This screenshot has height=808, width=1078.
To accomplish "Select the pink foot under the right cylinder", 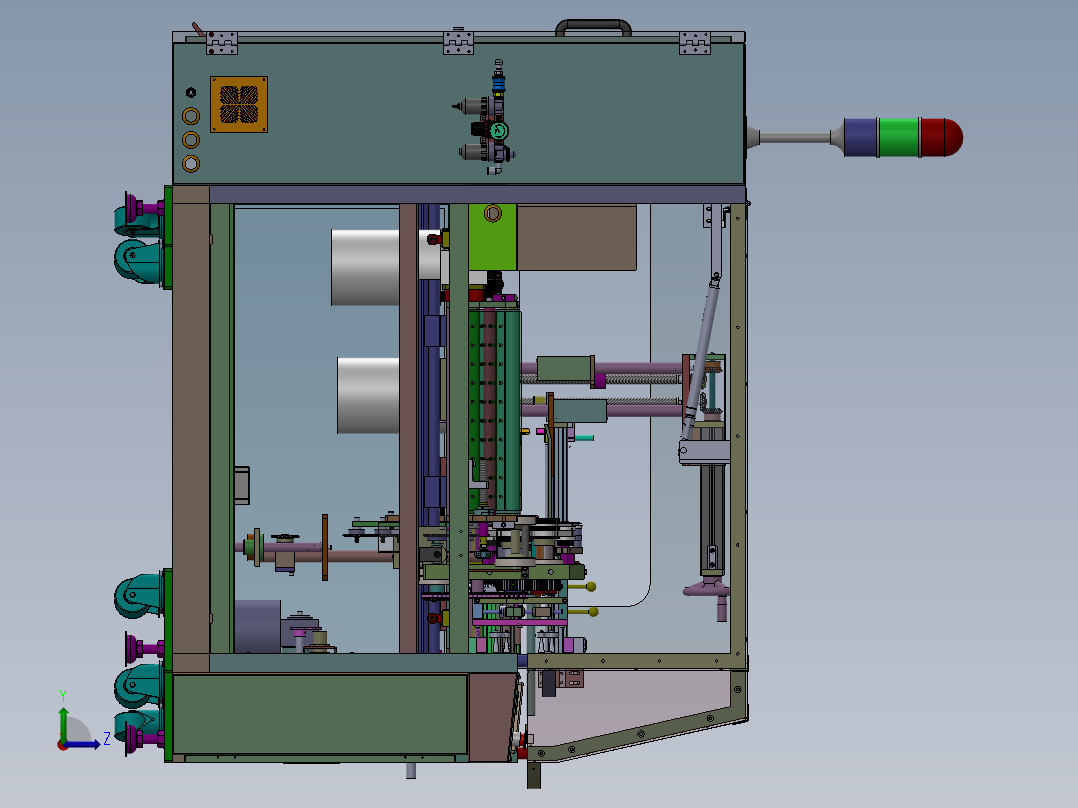I will (x=706, y=588).
